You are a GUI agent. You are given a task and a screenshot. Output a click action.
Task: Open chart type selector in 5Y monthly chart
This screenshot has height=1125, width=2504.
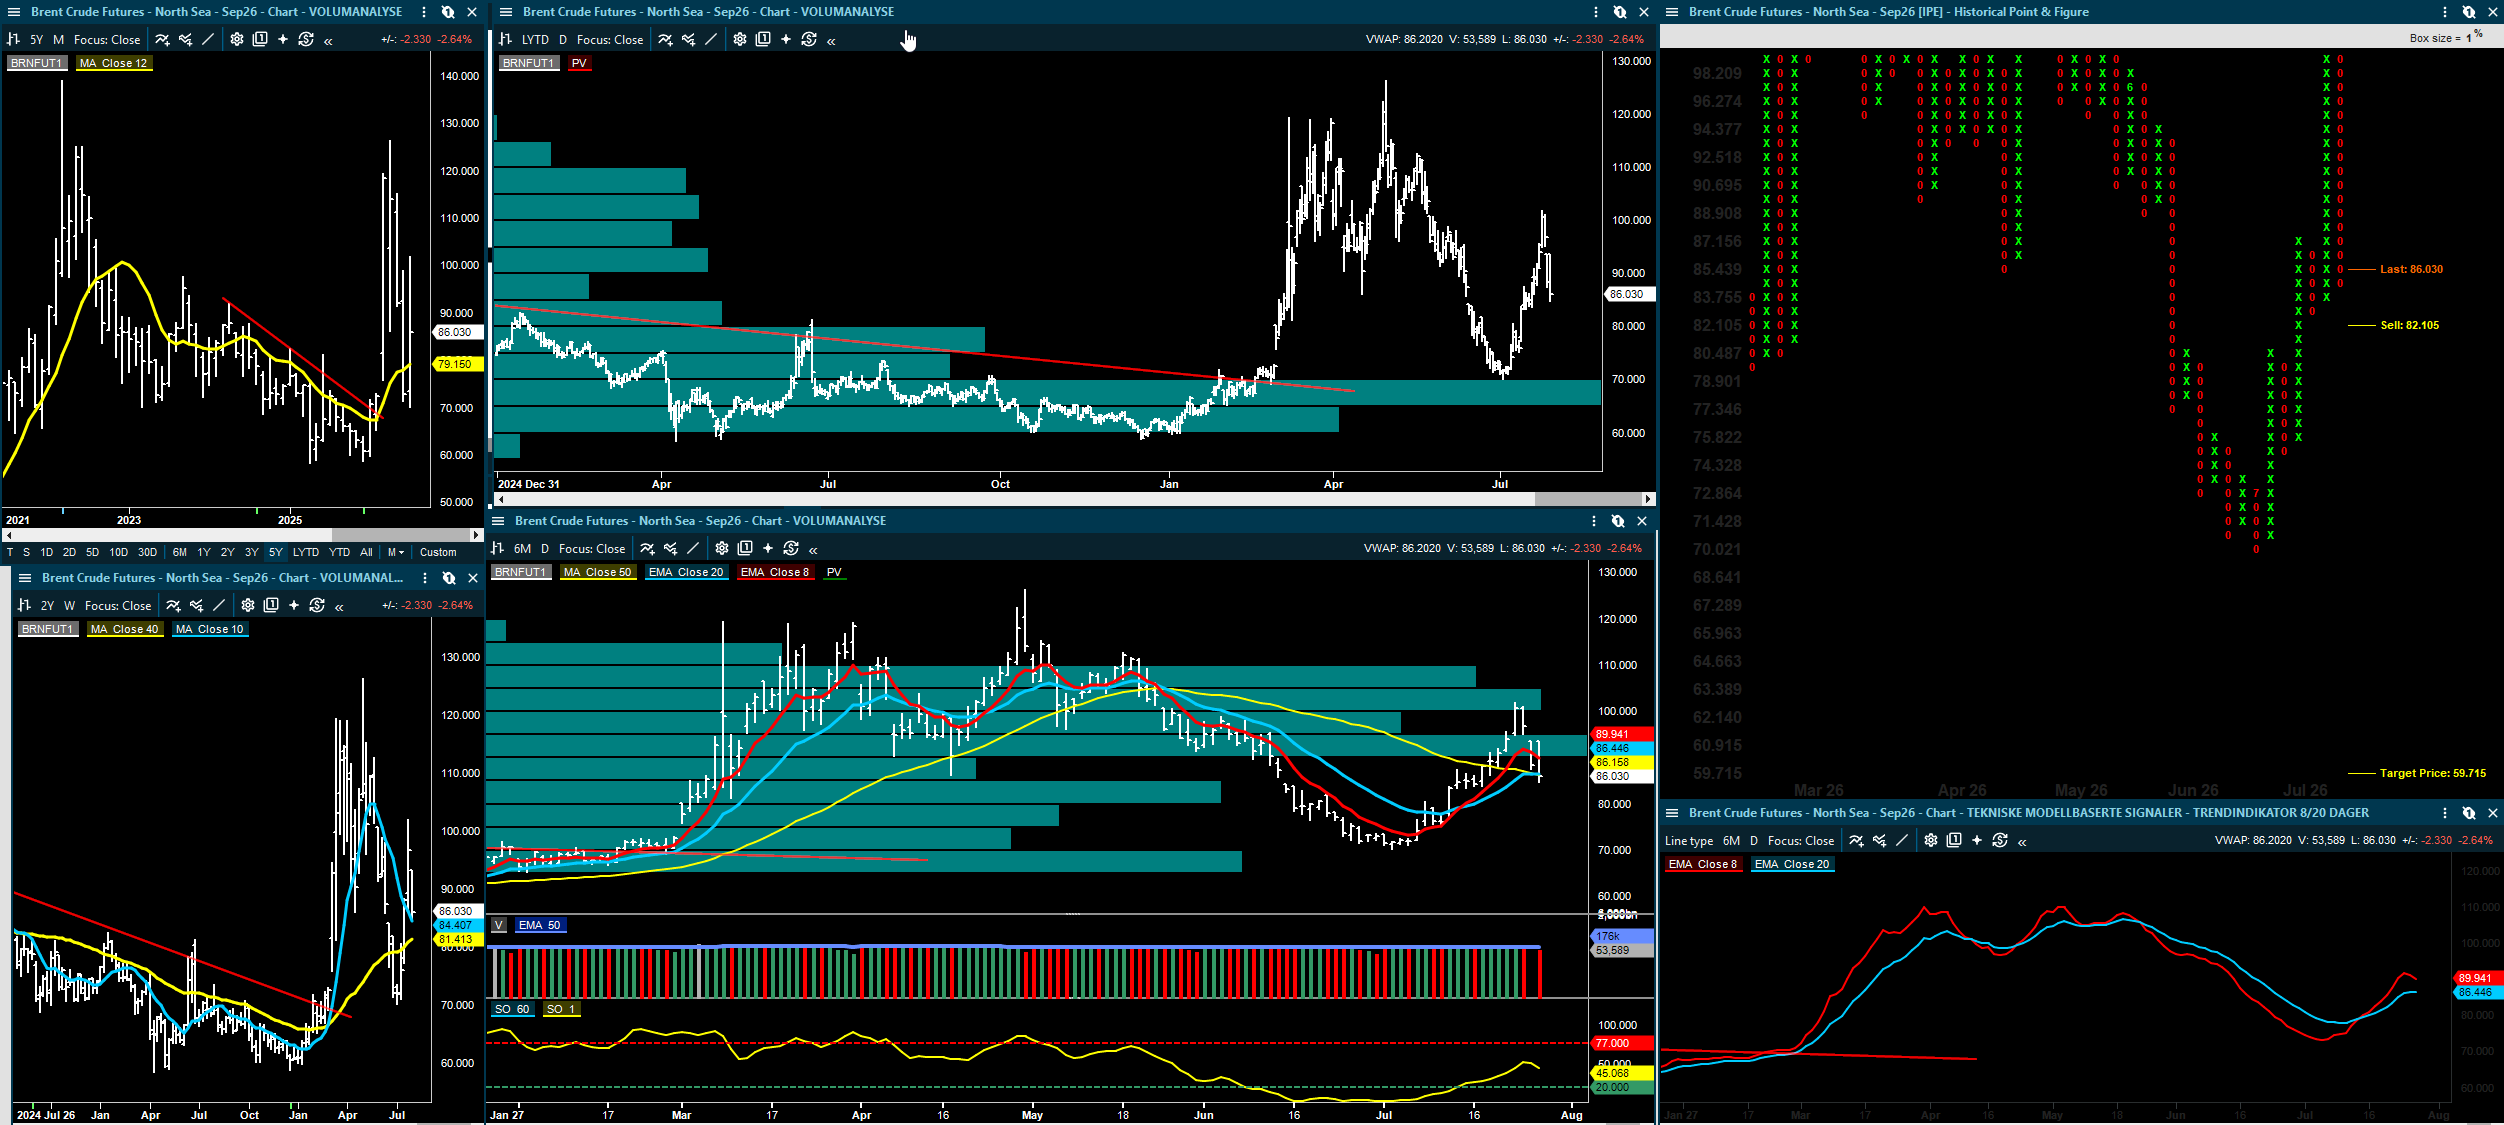(14, 40)
